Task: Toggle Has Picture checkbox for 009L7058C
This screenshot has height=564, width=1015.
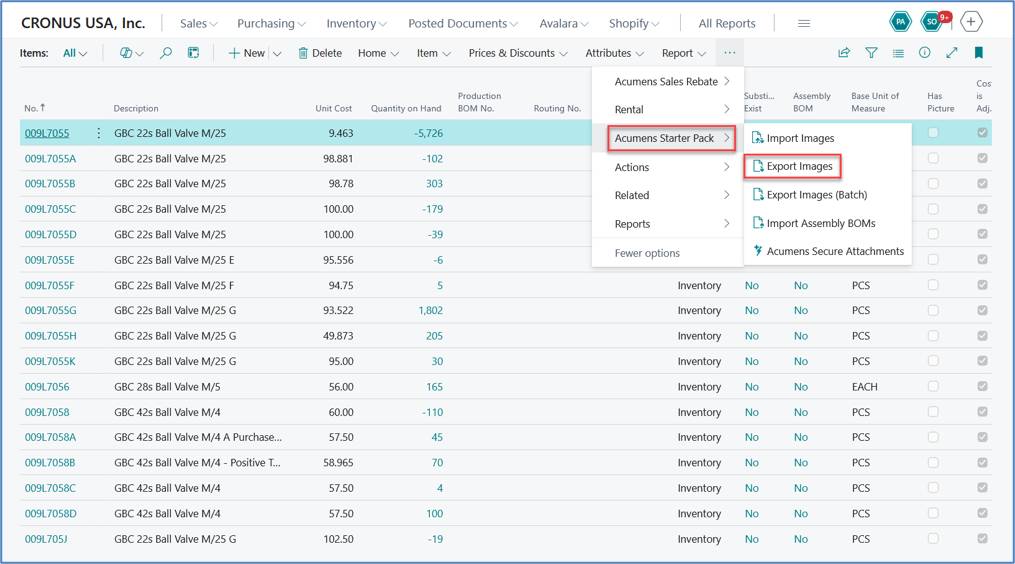Action: tap(933, 488)
